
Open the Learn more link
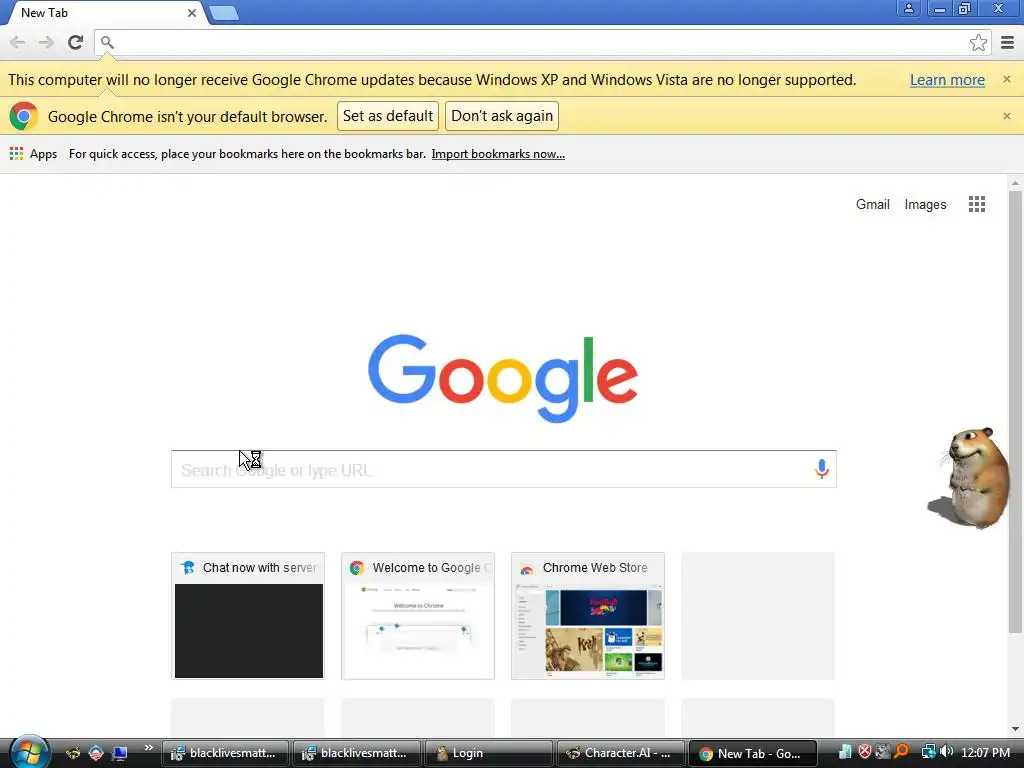tap(947, 80)
